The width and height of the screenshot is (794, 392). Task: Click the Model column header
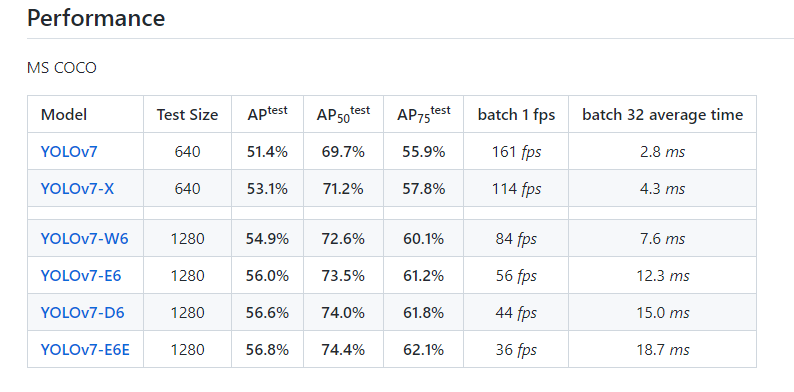click(x=64, y=114)
